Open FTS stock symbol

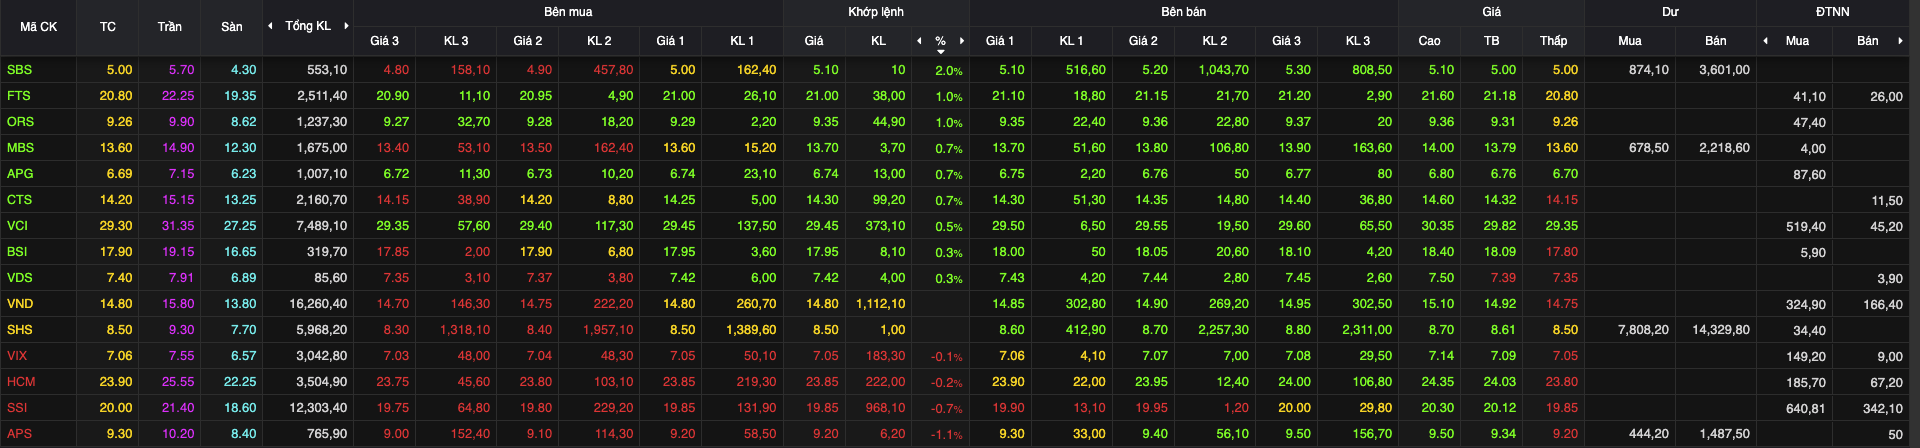(x=19, y=96)
